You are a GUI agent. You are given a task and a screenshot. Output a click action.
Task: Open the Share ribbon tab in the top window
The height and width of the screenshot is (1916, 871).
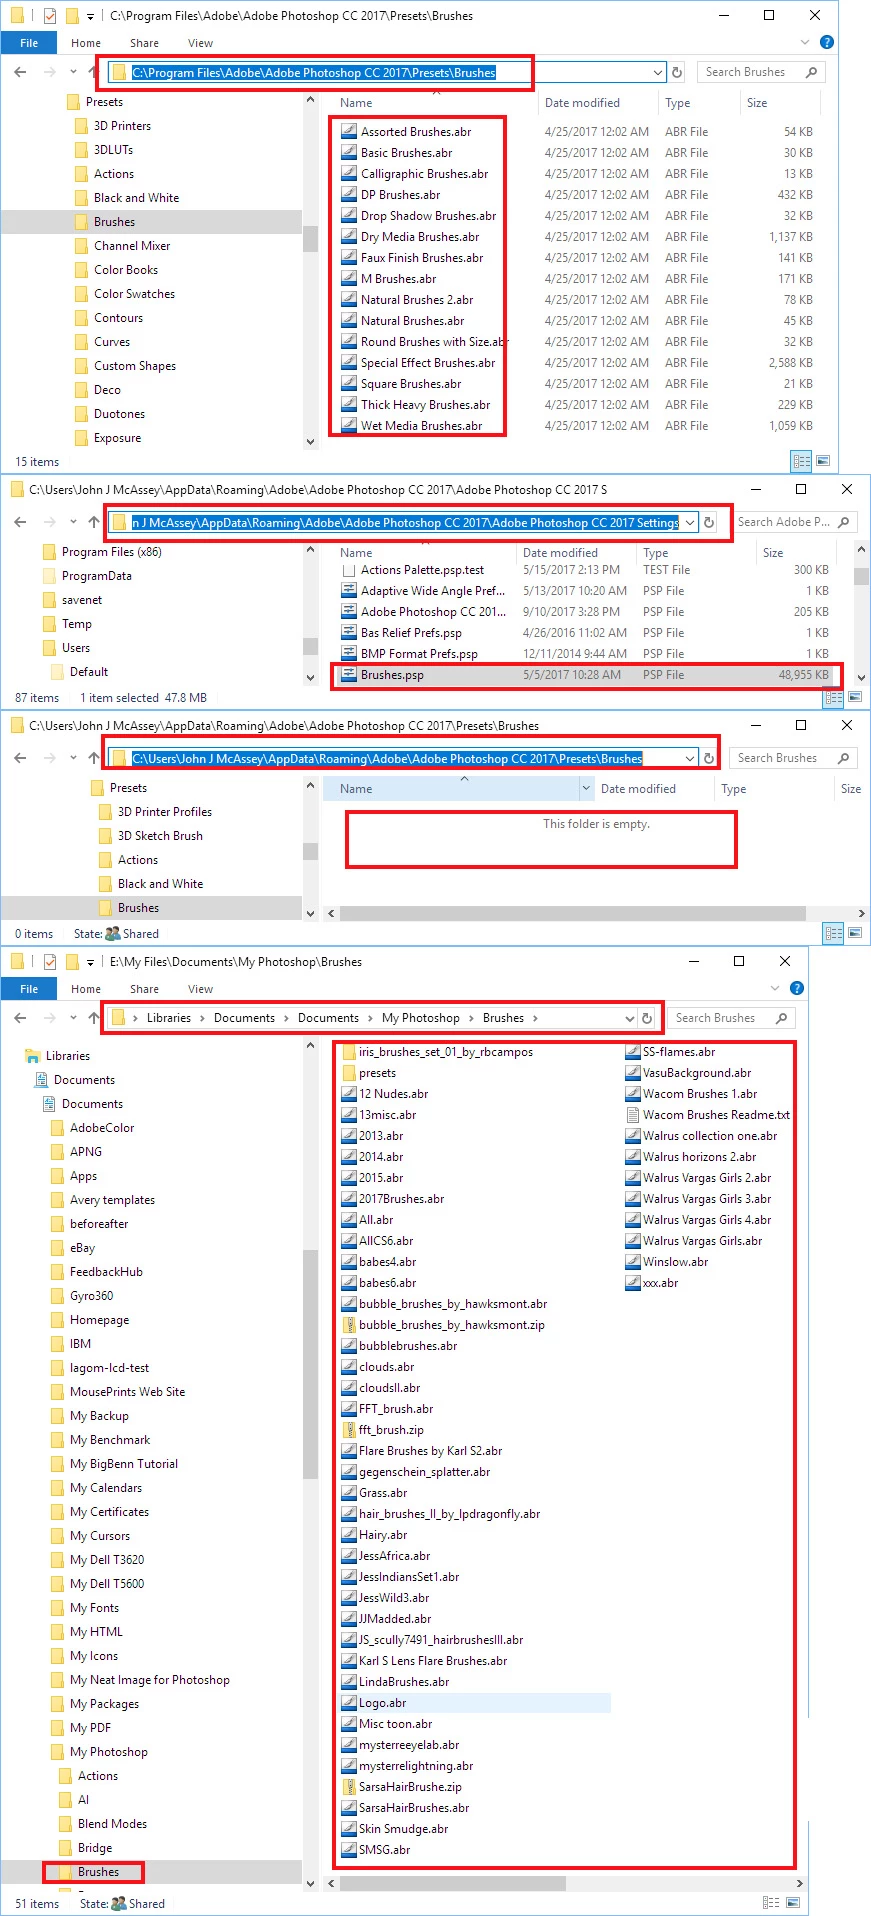tap(144, 43)
